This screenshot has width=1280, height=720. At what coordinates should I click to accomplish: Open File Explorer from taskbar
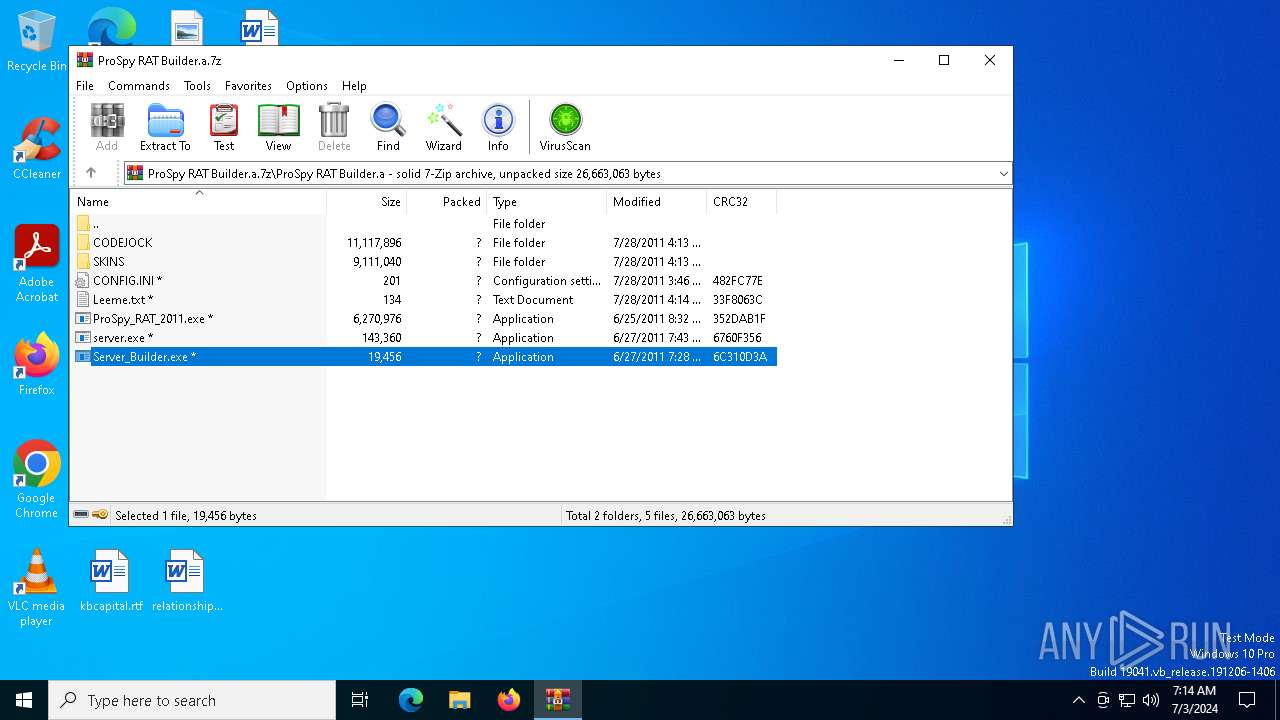click(x=460, y=700)
